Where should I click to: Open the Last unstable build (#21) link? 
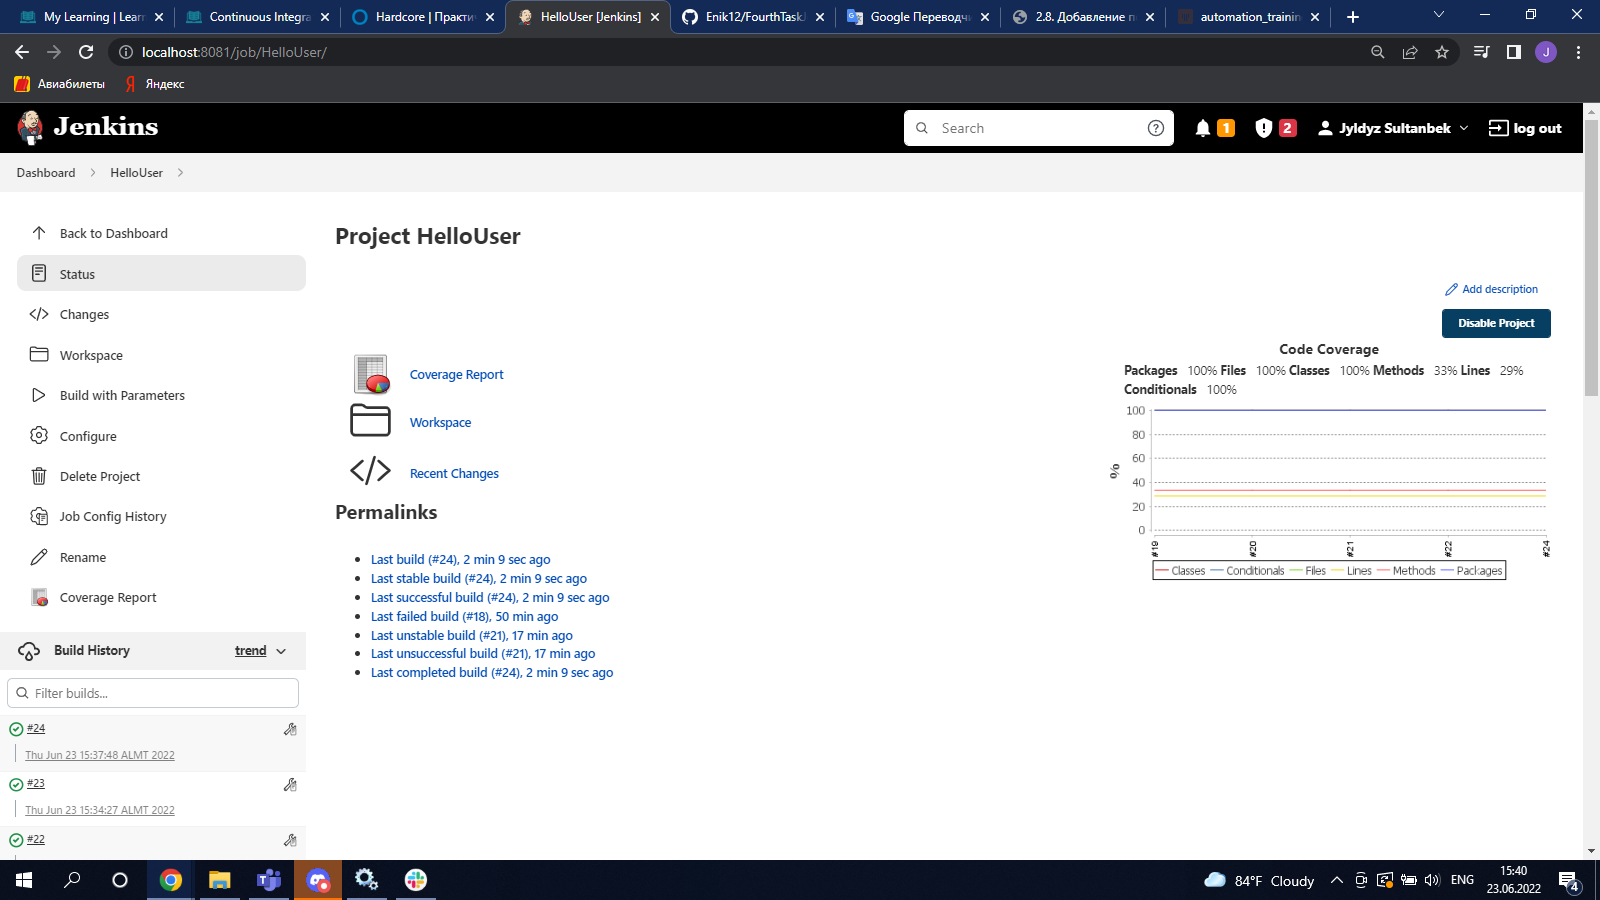click(471, 635)
